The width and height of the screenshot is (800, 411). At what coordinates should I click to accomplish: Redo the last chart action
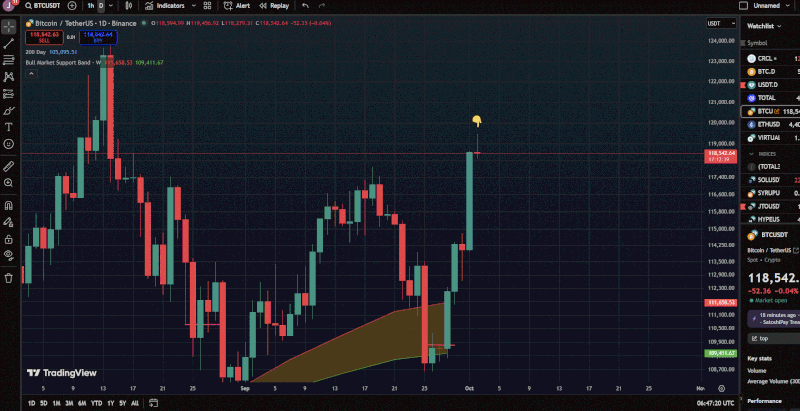[321, 6]
